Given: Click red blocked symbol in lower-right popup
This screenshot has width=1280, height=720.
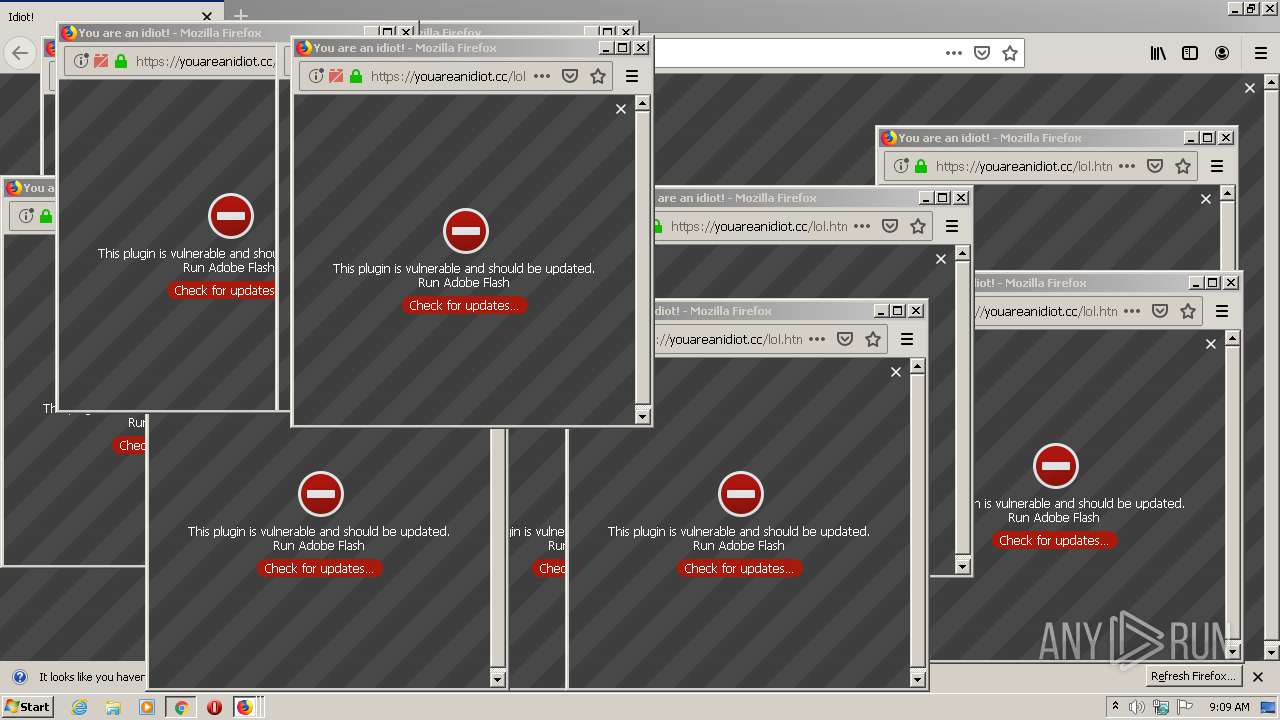Looking at the screenshot, I should [1056, 466].
